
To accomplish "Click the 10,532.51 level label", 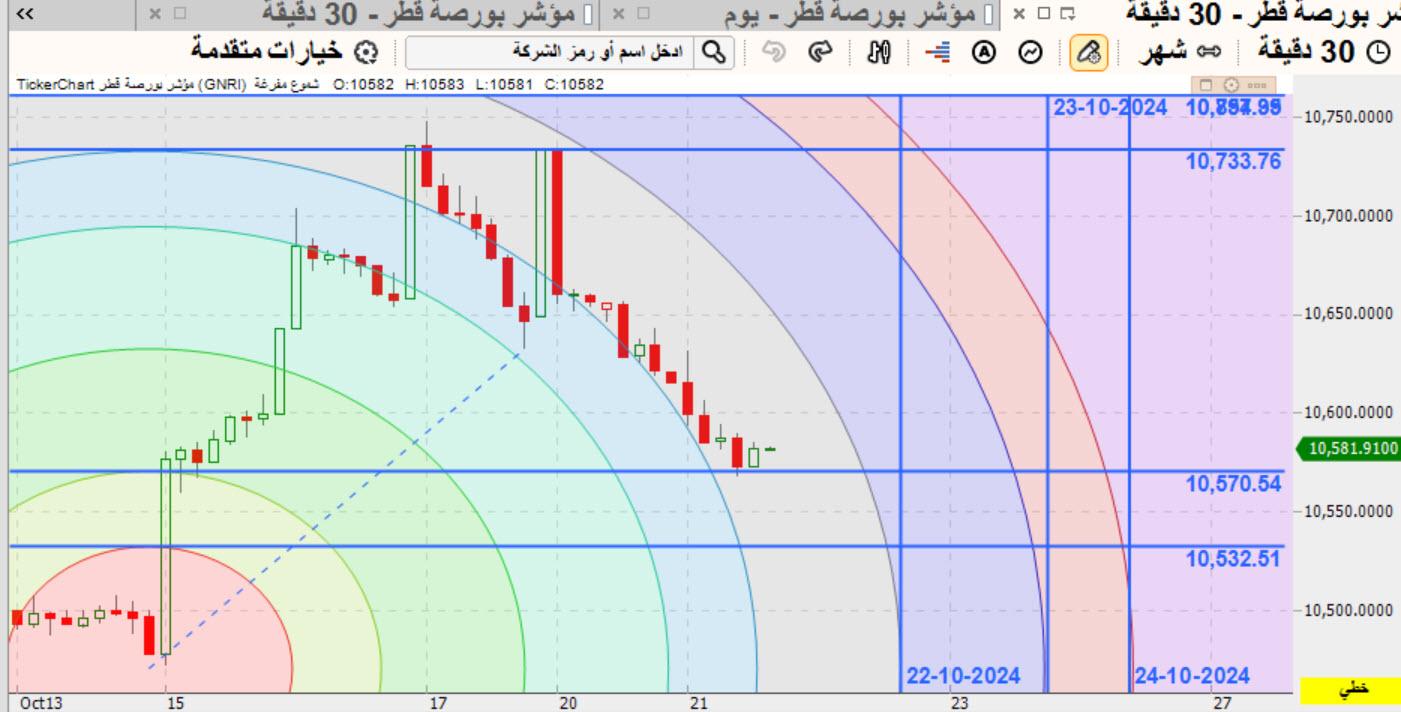I will [x=1234, y=559].
